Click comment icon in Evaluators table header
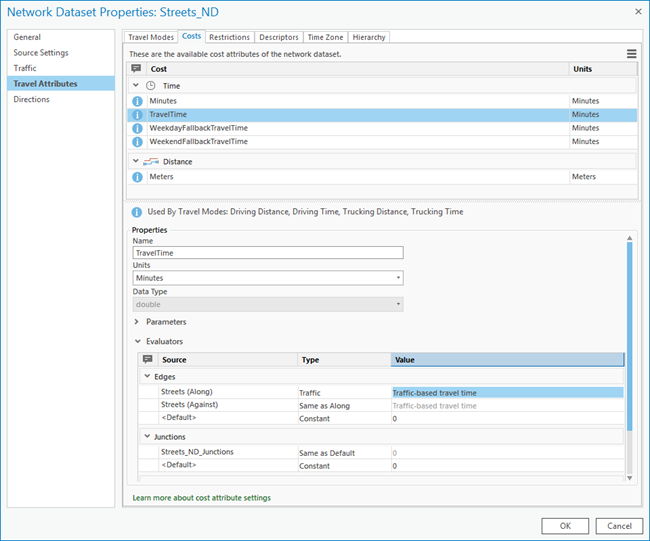This screenshot has width=650, height=541. [147, 360]
